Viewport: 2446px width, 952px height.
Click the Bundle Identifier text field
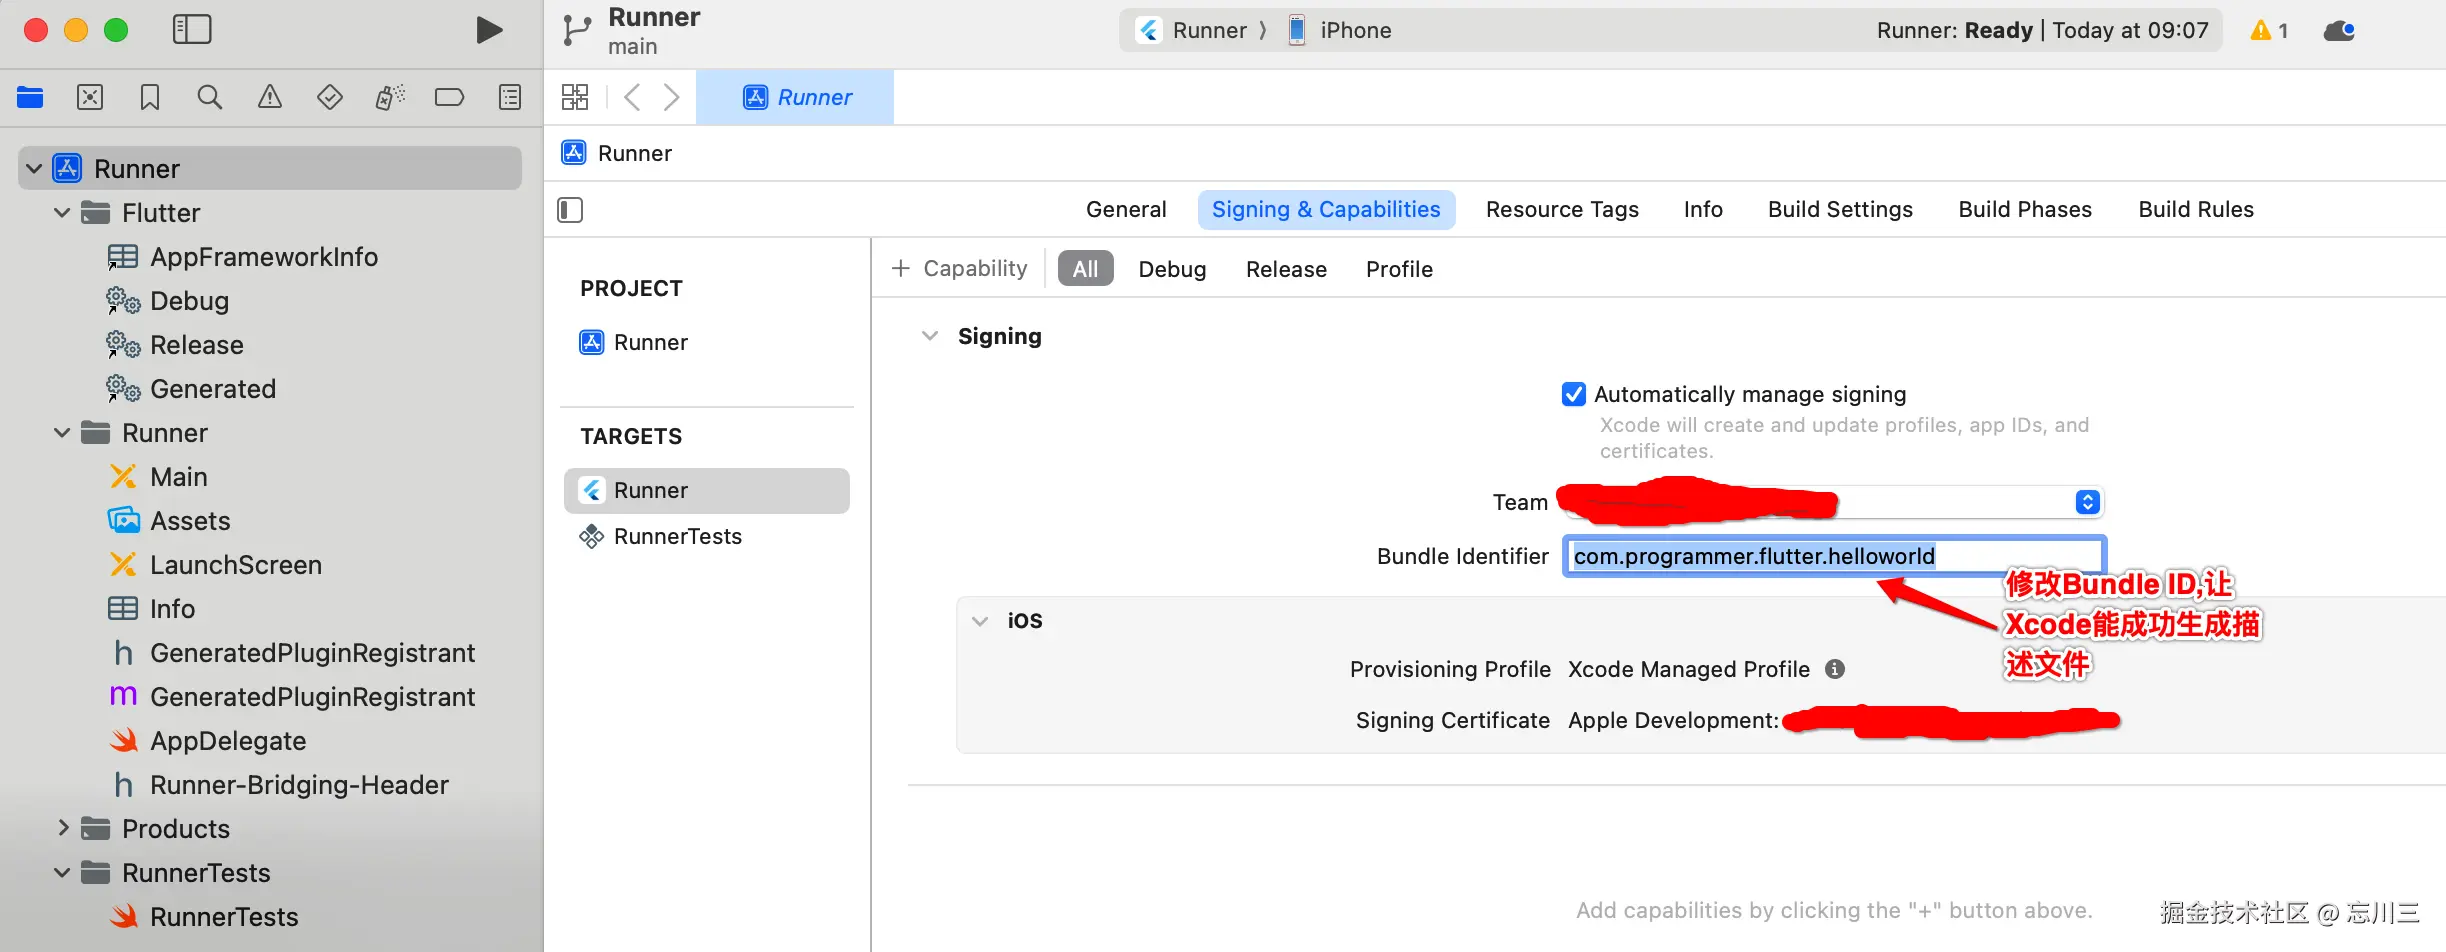(x=1835, y=556)
